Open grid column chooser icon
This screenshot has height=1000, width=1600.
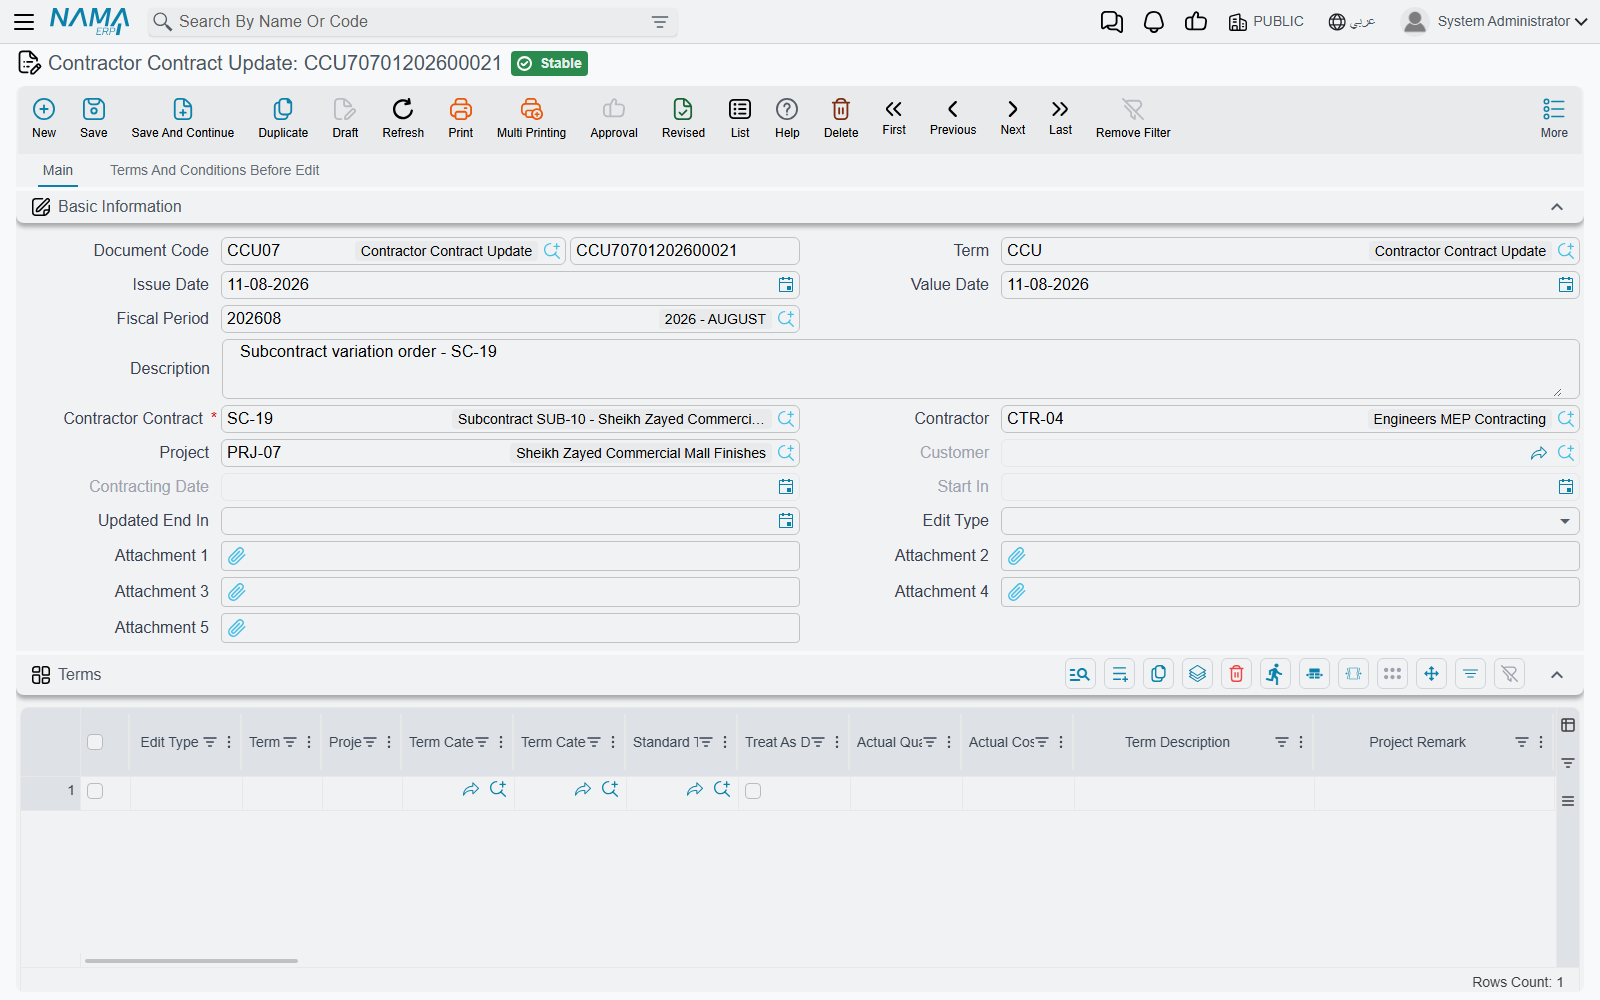click(x=1568, y=725)
